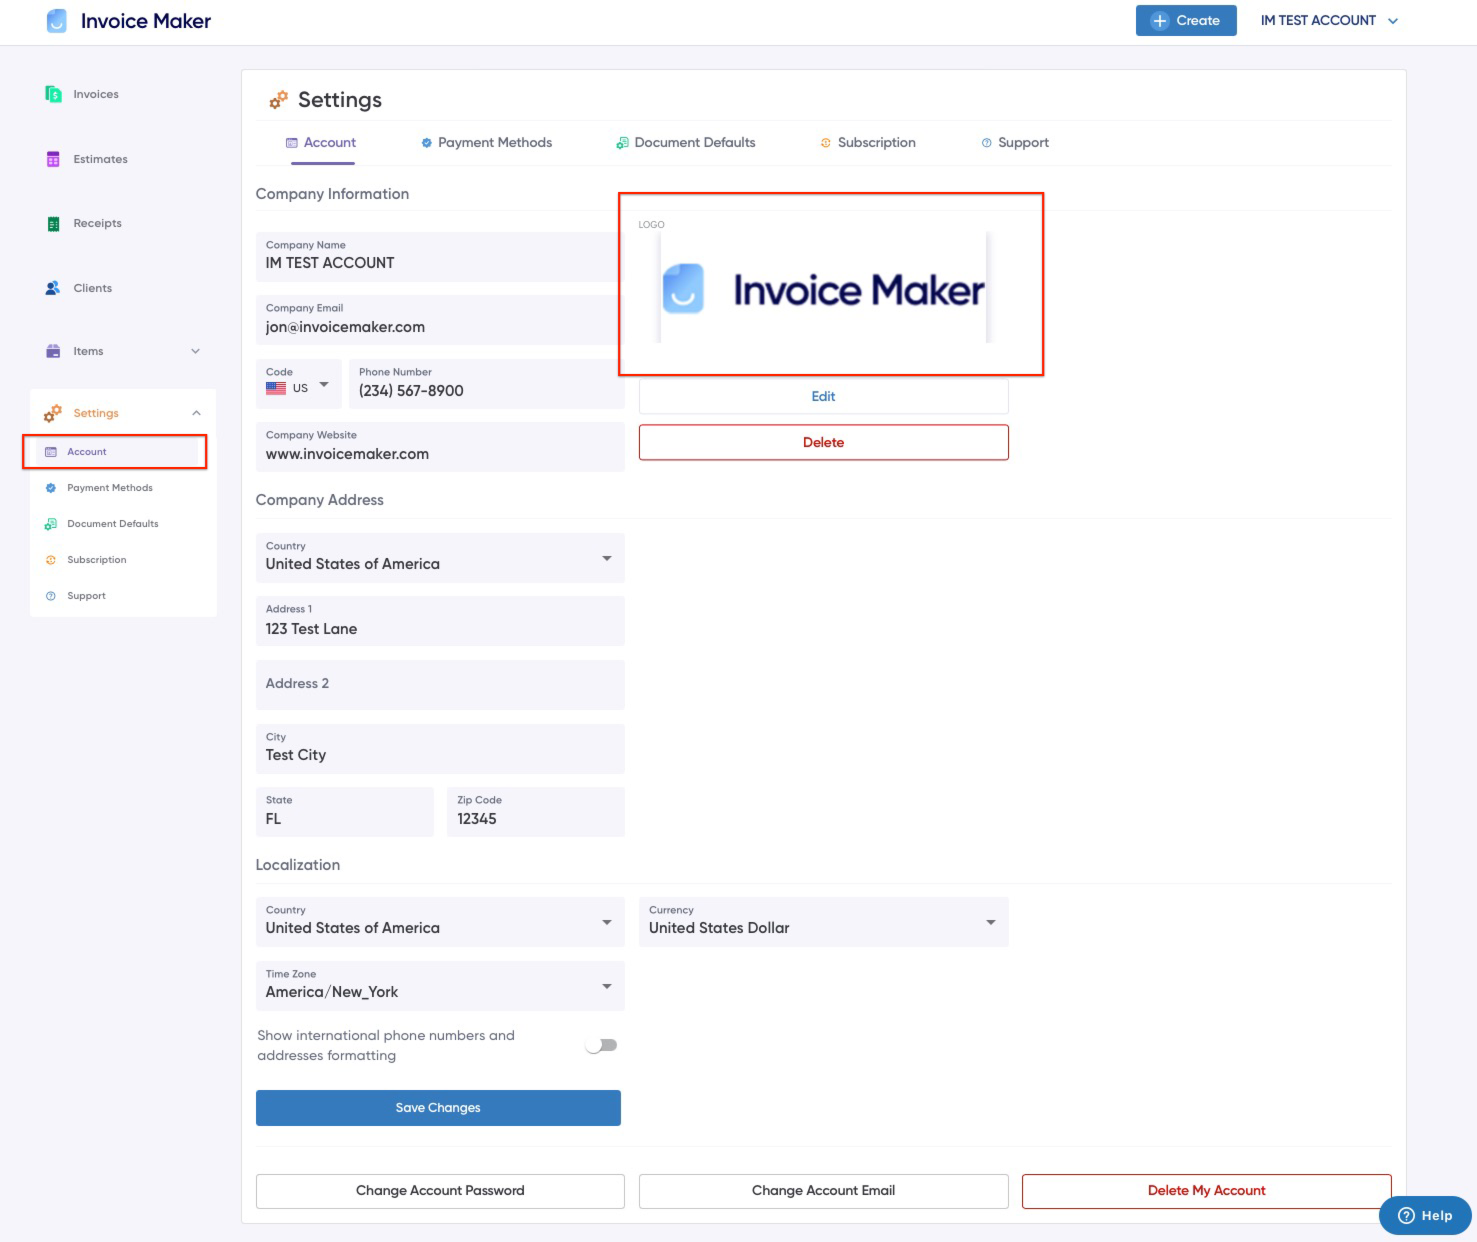Image resolution: width=1477 pixels, height=1242 pixels.
Task: Click the sidebar Document Defaults icon
Action: 51,524
